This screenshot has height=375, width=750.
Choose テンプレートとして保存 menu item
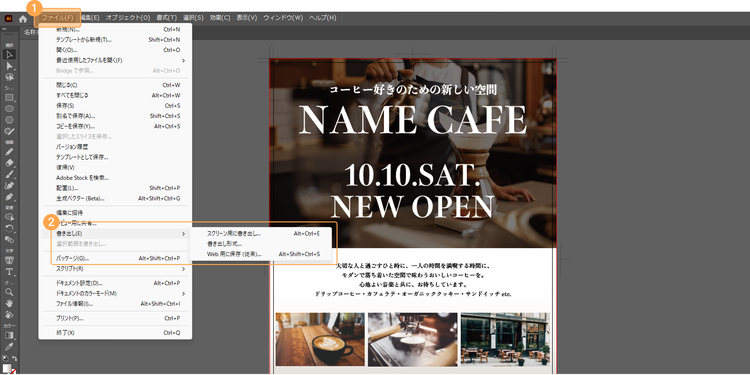point(115,157)
